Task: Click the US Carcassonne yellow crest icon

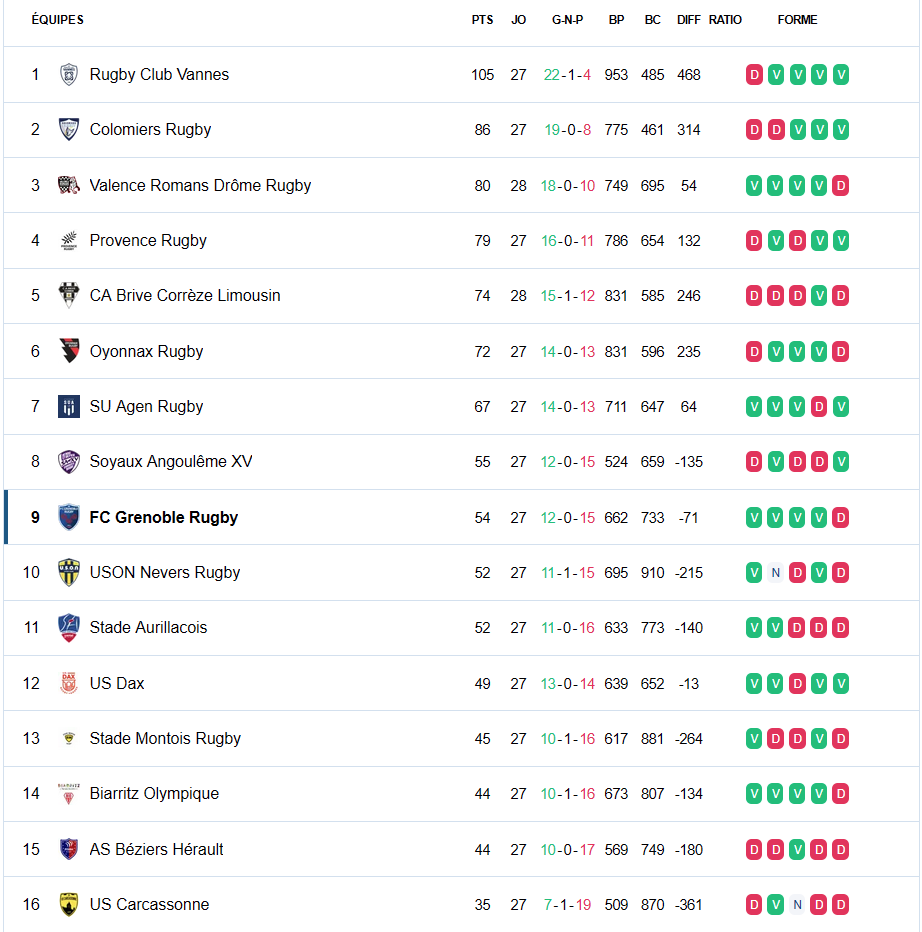Action: 69,905
